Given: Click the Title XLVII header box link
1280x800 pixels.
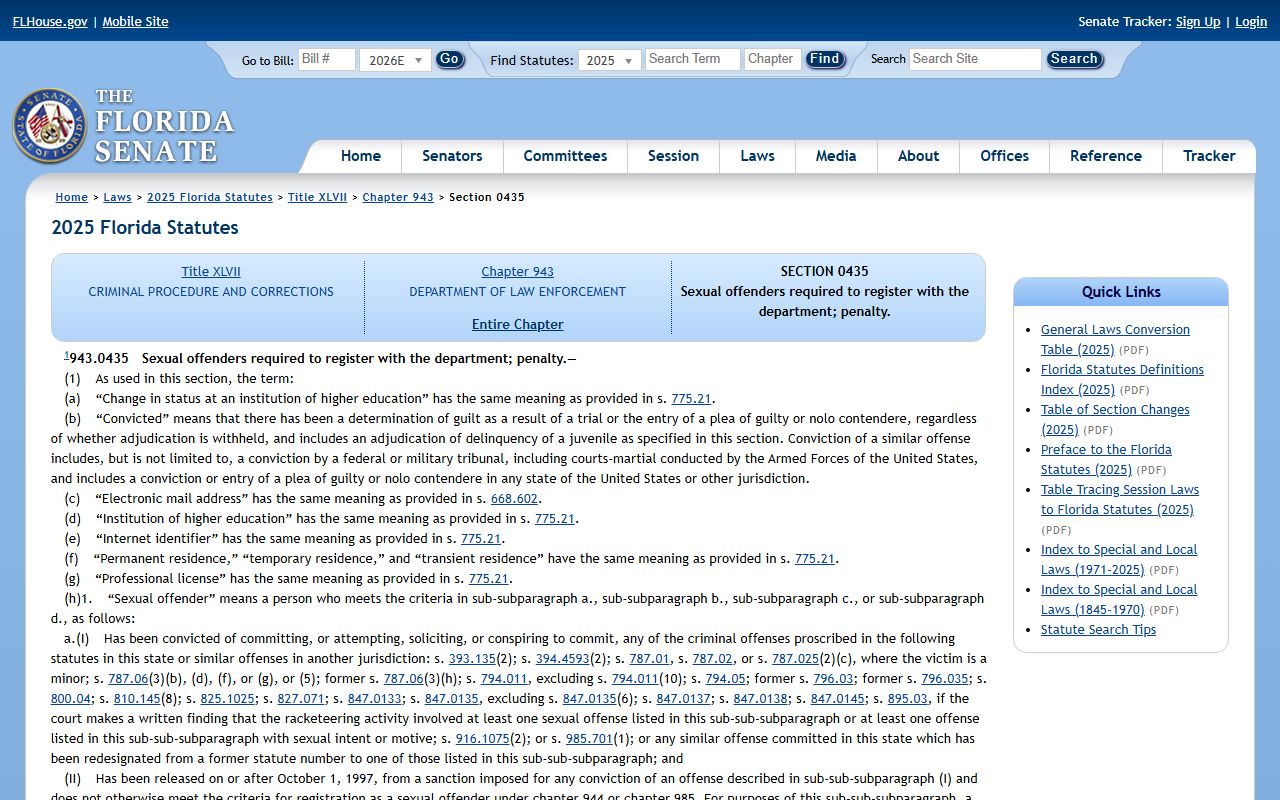Looking at the screenshot, I should pyautogui.click(x=211, y=272).
